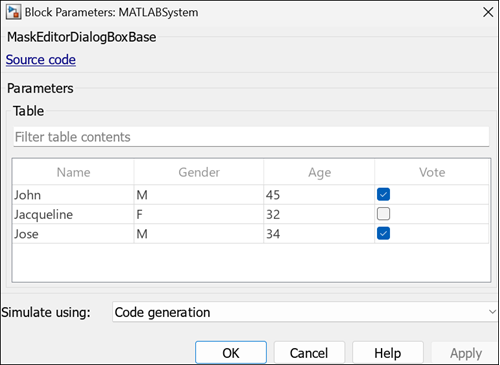Click the Cancel button
Viewport: 500px width, 365px height.
pos(309,353)
